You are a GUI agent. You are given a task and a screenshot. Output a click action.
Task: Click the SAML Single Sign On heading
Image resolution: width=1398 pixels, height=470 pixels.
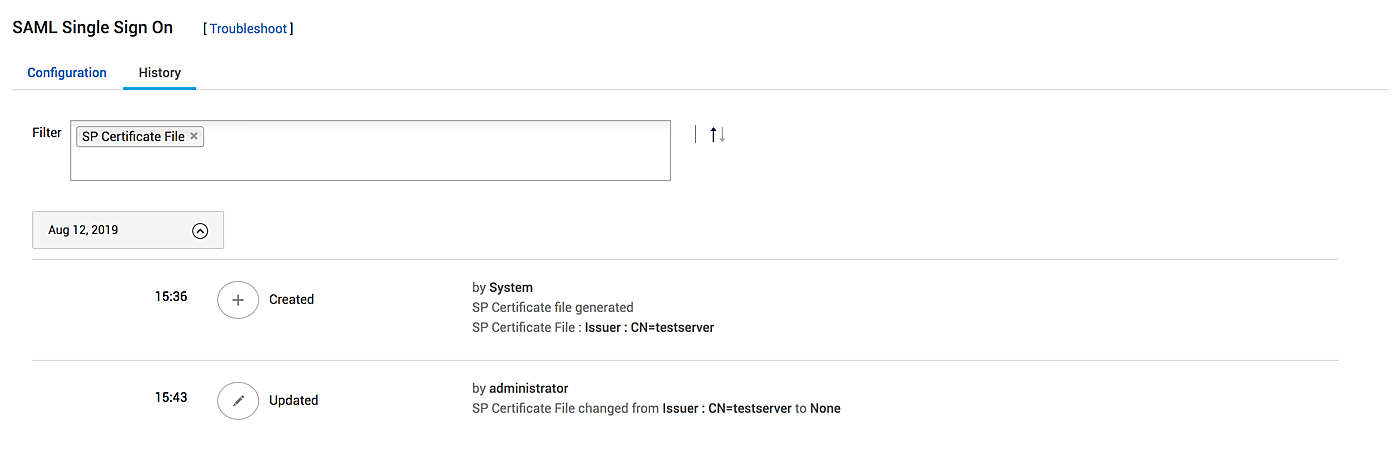tap(92, 28)
